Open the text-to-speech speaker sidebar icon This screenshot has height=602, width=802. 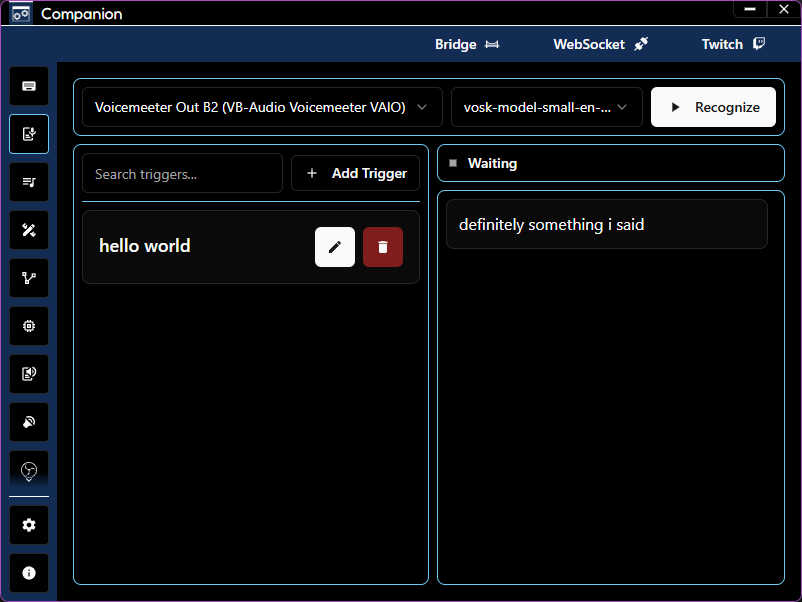coord(29,374)
